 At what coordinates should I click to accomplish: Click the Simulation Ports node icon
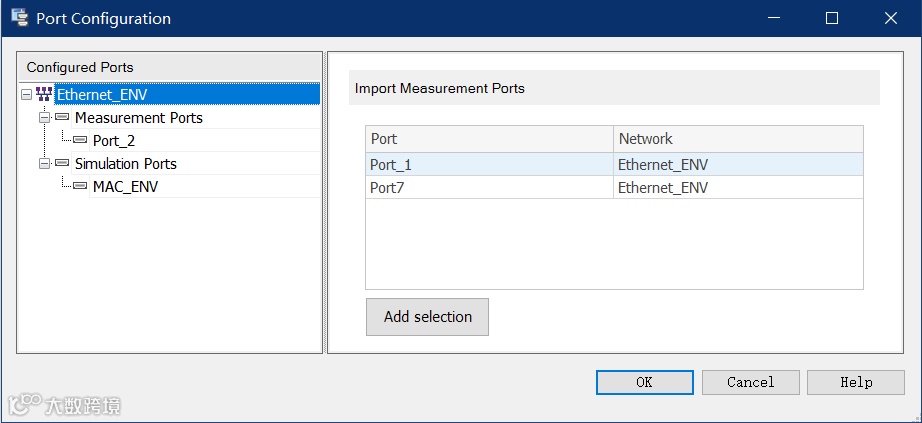(63, 163)
